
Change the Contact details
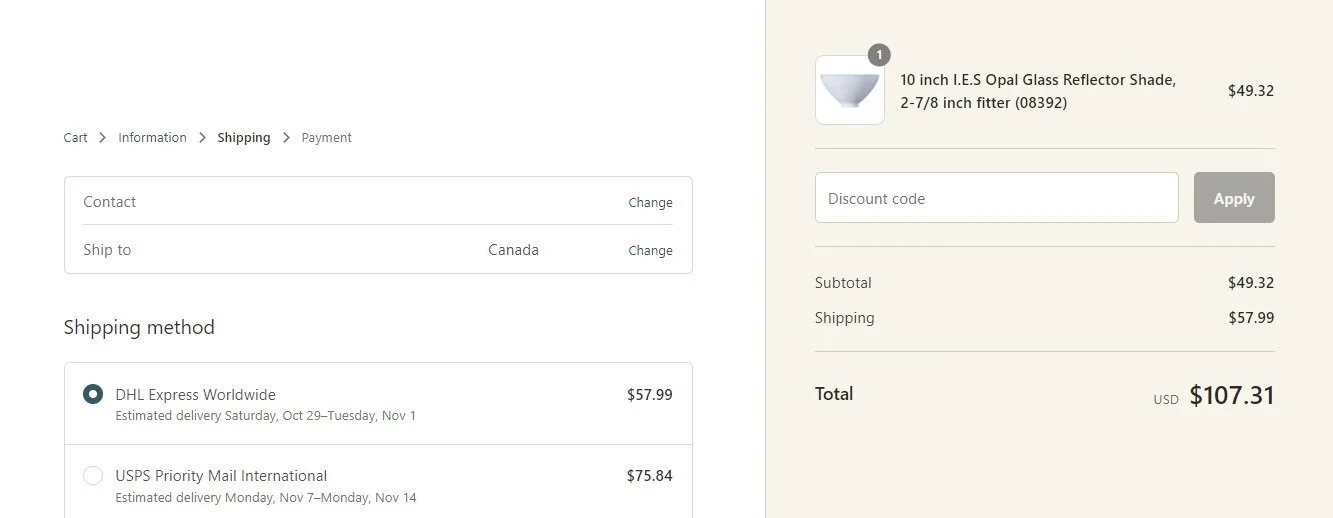(650, 202)
